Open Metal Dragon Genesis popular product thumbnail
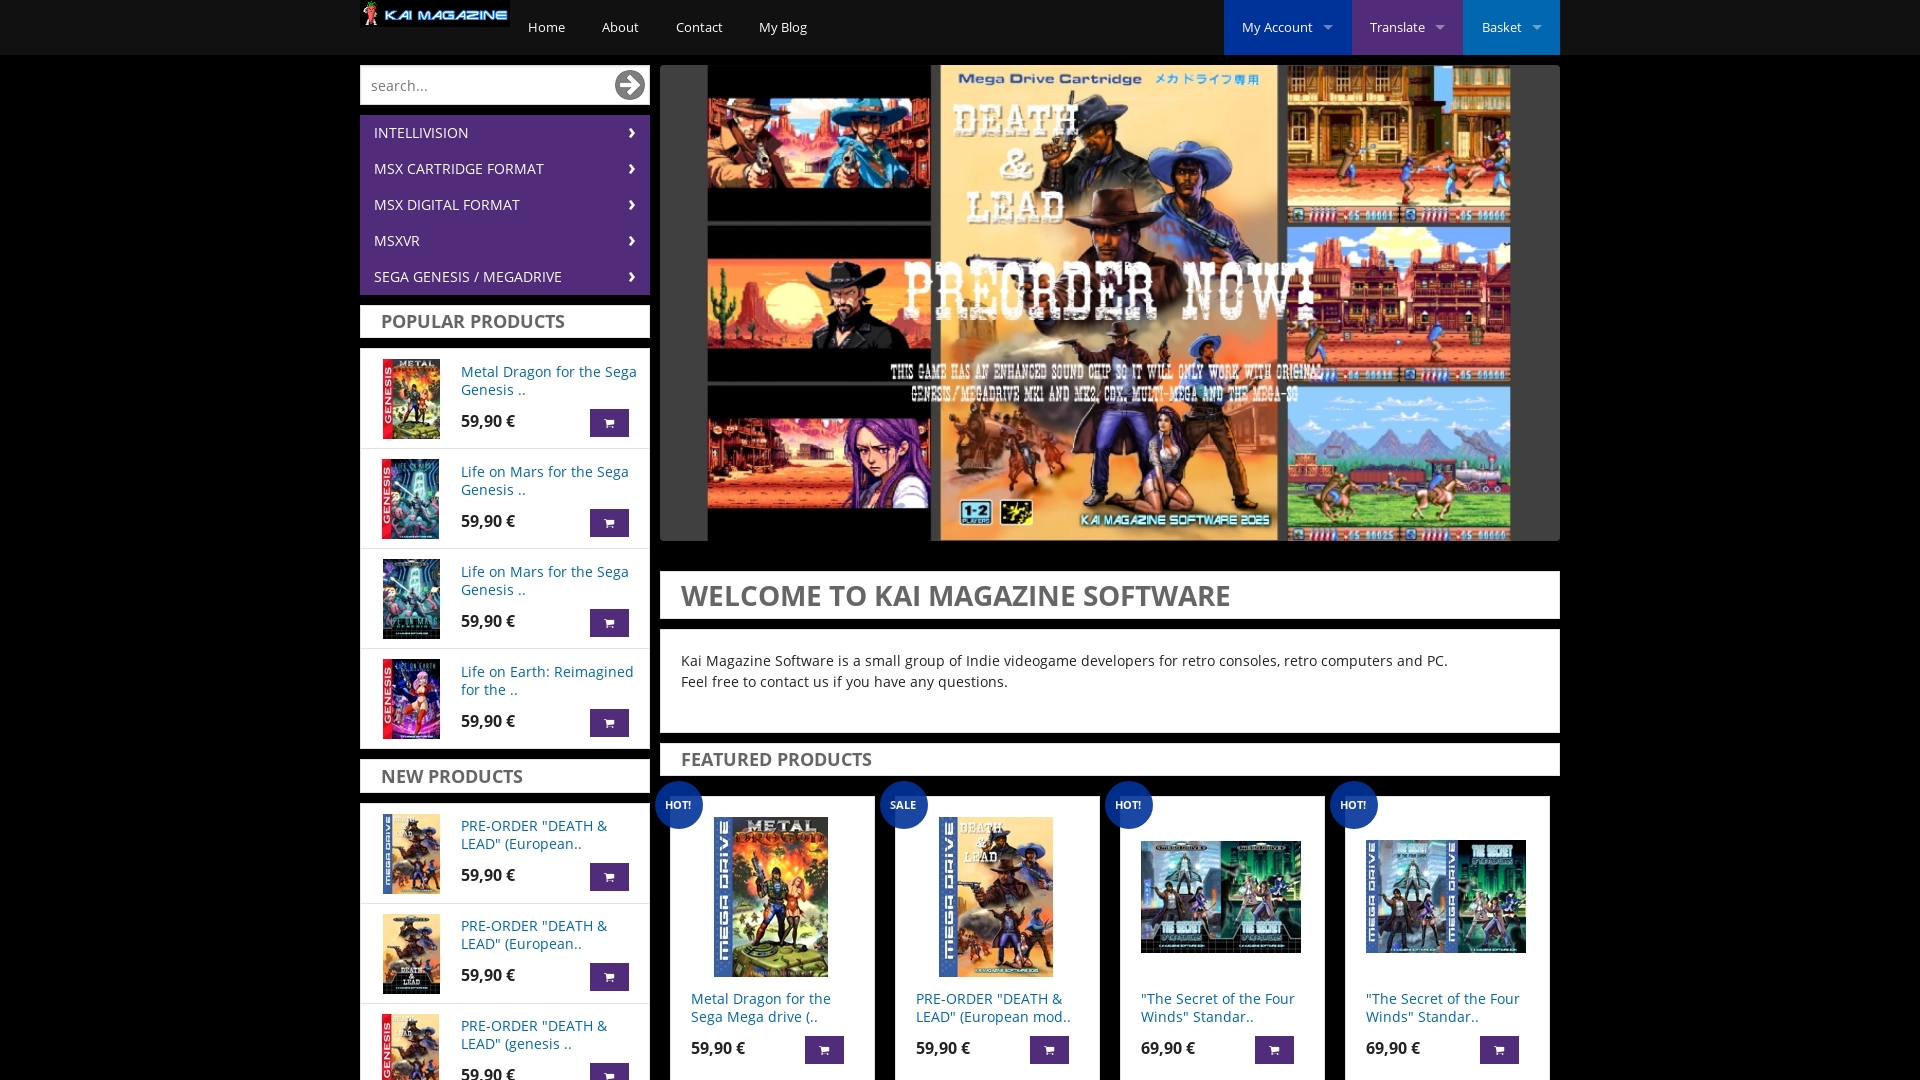 pos(411,399)
